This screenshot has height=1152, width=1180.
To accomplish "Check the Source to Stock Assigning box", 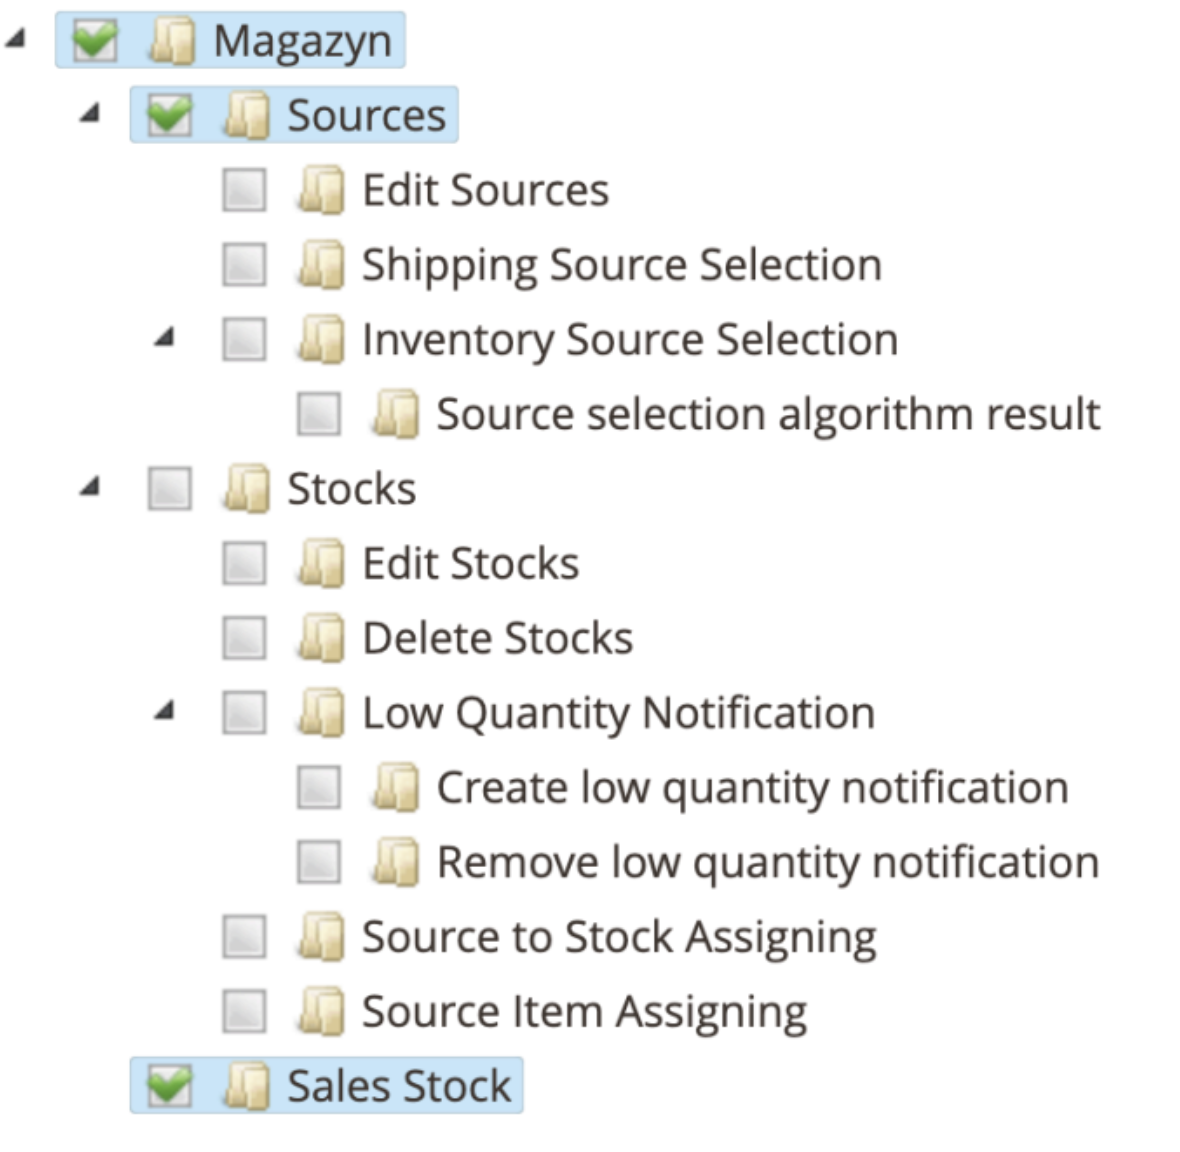I will pos(244,937).
